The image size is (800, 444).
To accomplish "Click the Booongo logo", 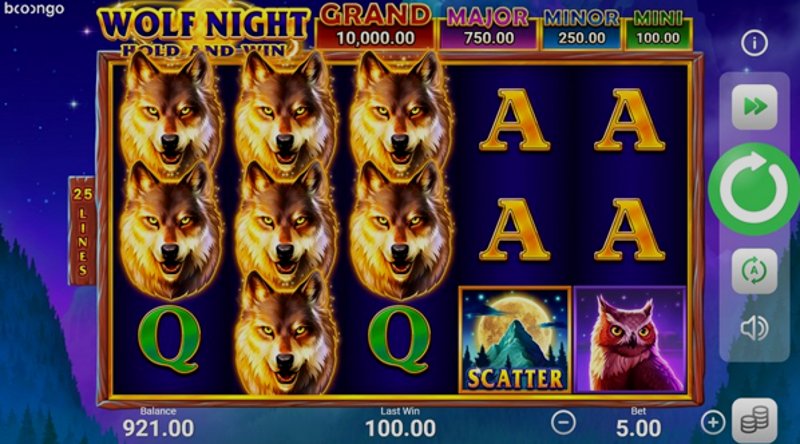I will [x=34, y=9].
